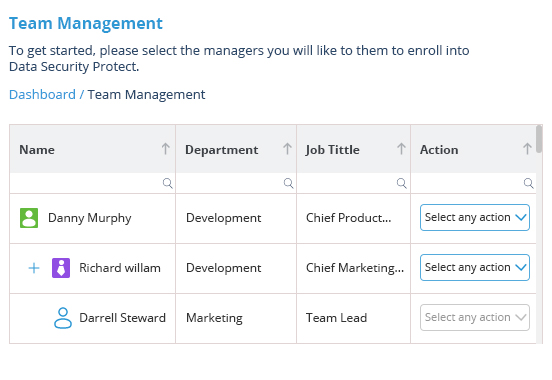Click the Name filter search icon

click(168, 183)
